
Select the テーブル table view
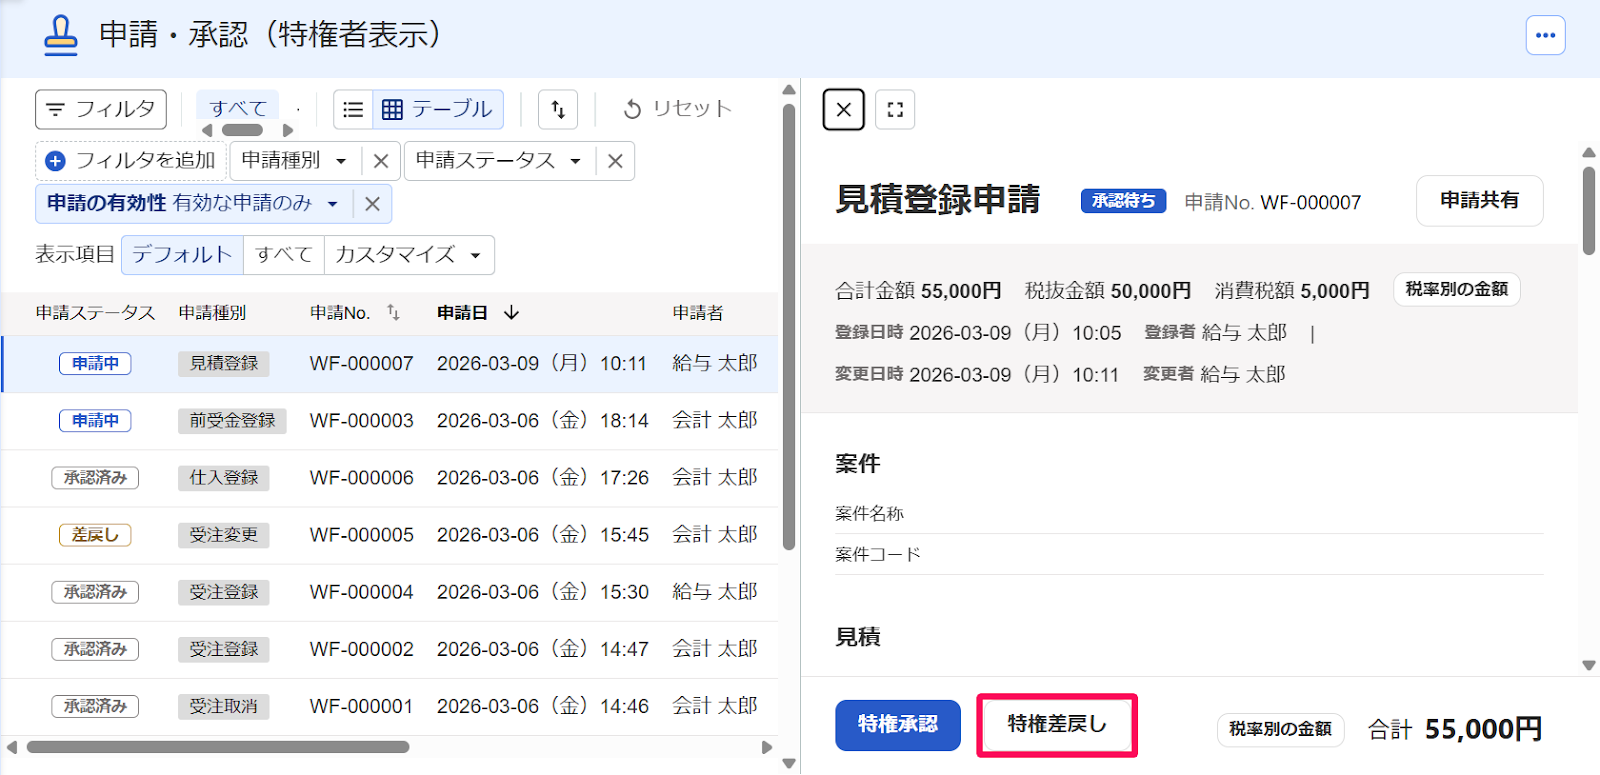point(438,109)
